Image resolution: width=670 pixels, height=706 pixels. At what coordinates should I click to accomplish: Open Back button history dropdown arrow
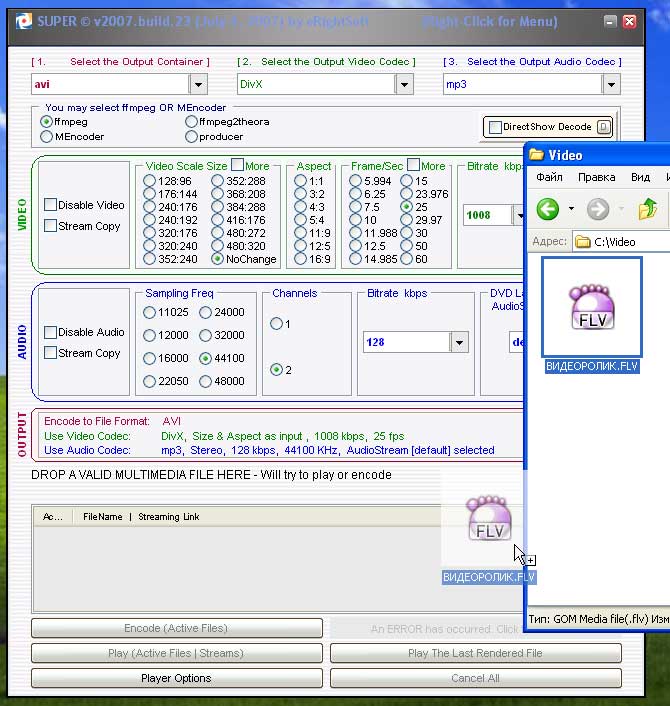point(571,208)
